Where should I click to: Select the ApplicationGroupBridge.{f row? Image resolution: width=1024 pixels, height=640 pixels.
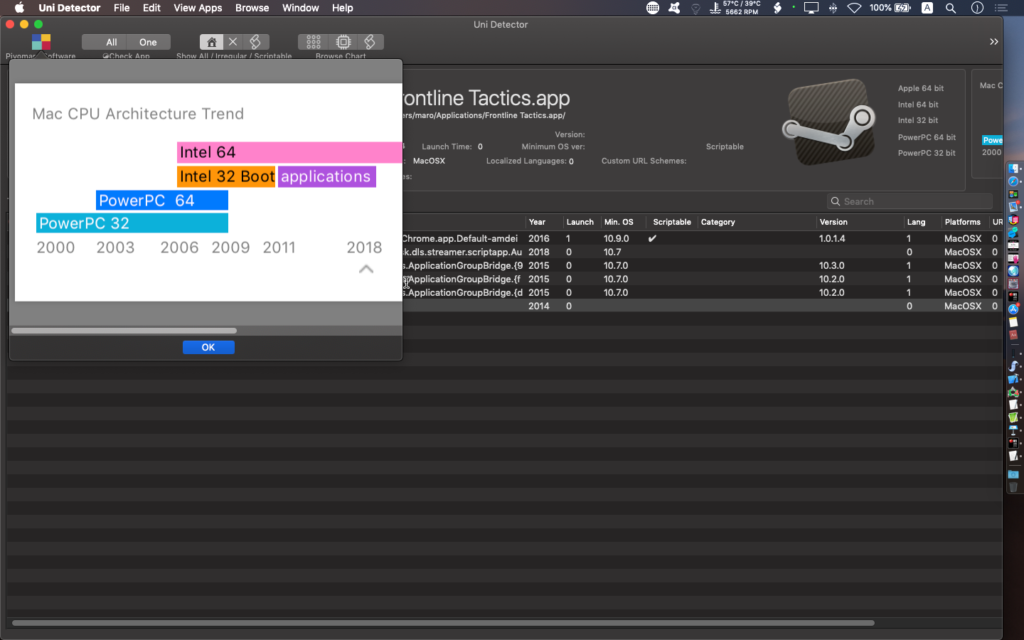click(702, 279)
